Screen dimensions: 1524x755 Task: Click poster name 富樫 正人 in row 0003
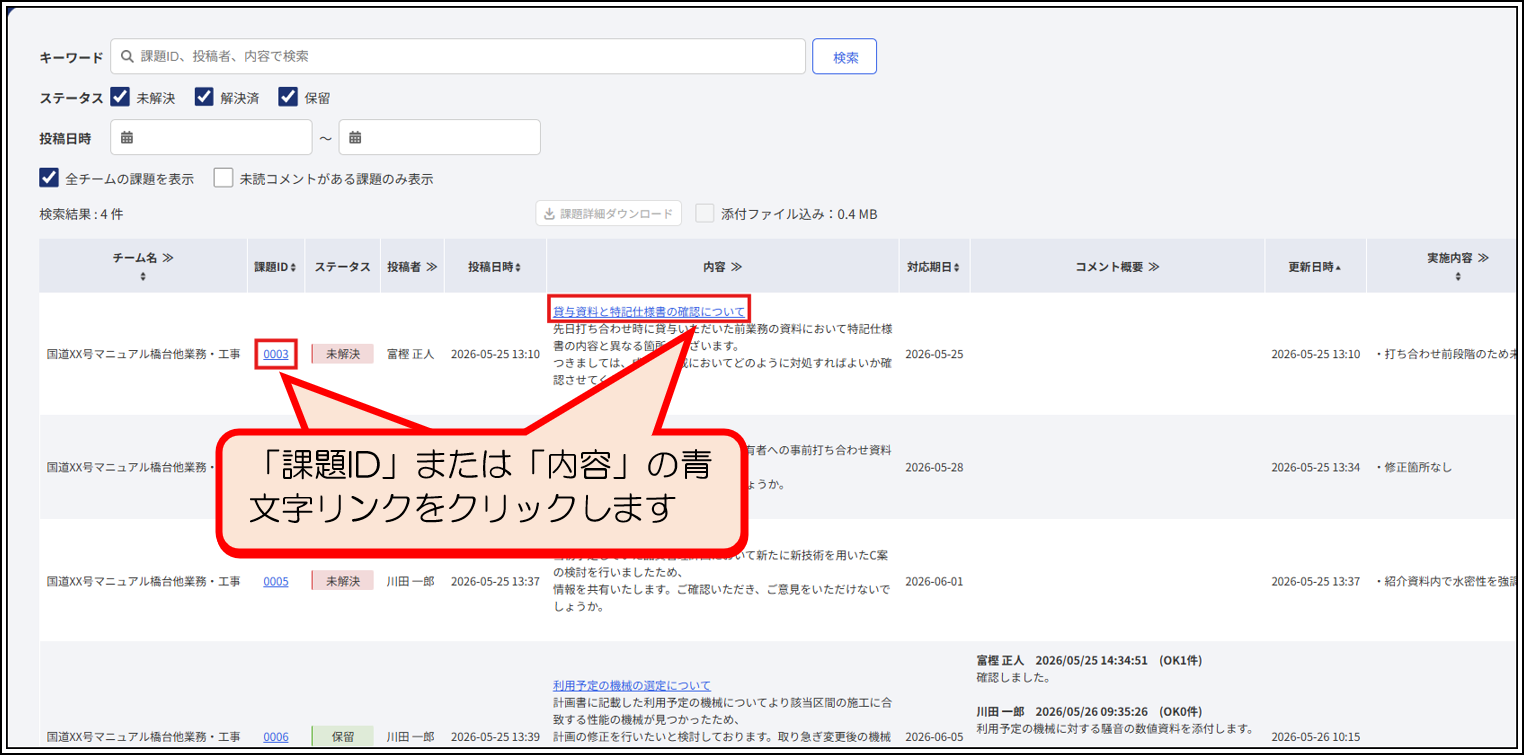point(410,354)
